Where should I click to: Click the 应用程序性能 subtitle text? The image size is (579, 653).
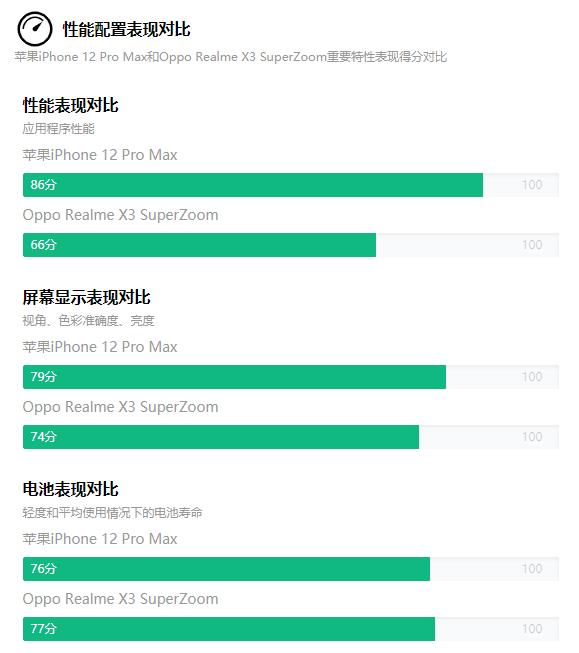pos(59,129)
